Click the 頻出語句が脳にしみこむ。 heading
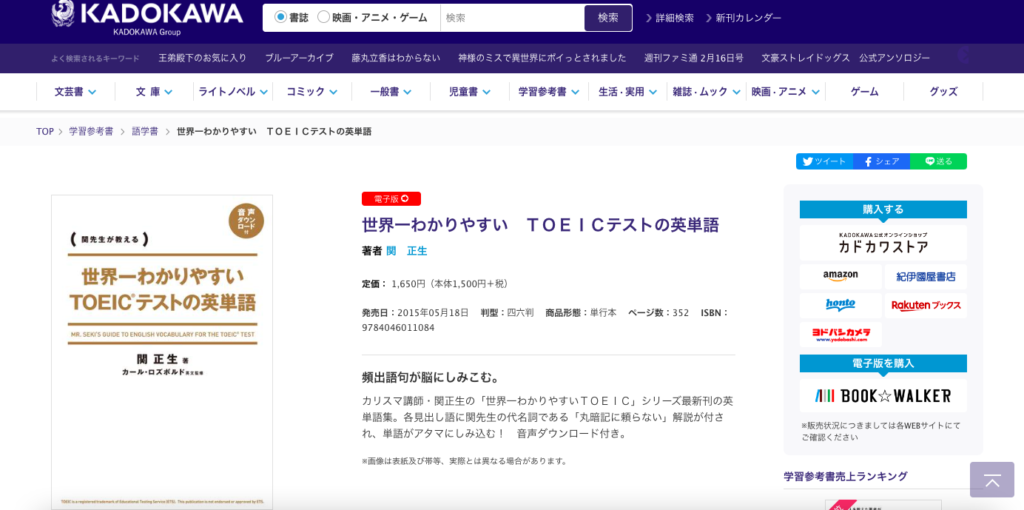Screen dimensions: 1024x510 [431, 377]
